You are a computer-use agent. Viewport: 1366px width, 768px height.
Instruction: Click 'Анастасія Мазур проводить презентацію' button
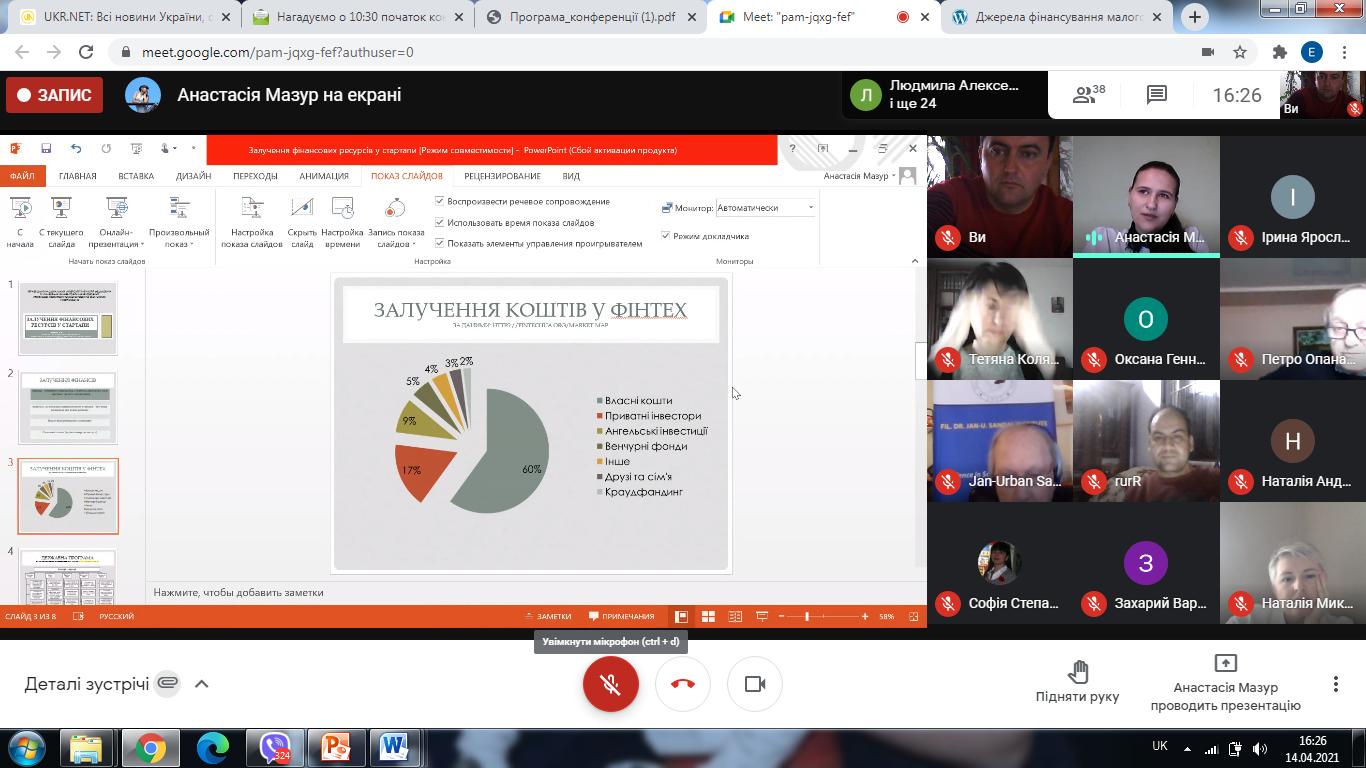tap(1225, 683)
